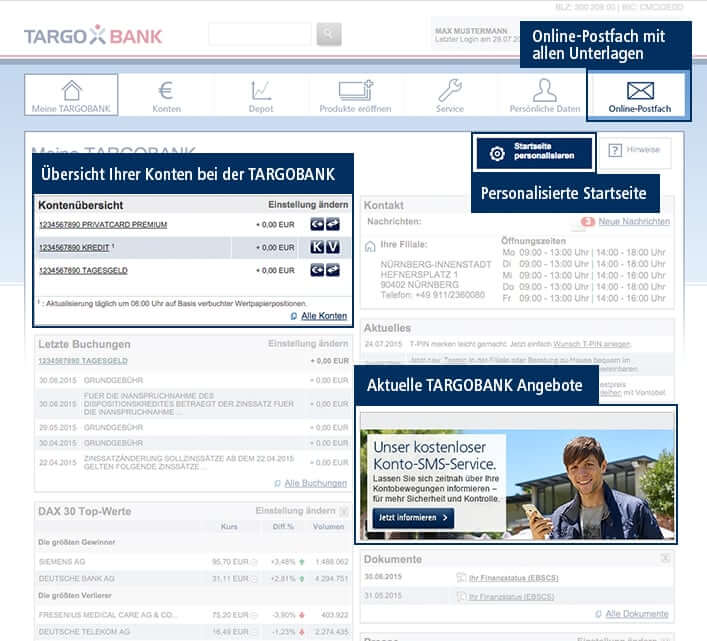Open the Persönliche Daten tab
The image size is (707, 641).
pos(545,95)
